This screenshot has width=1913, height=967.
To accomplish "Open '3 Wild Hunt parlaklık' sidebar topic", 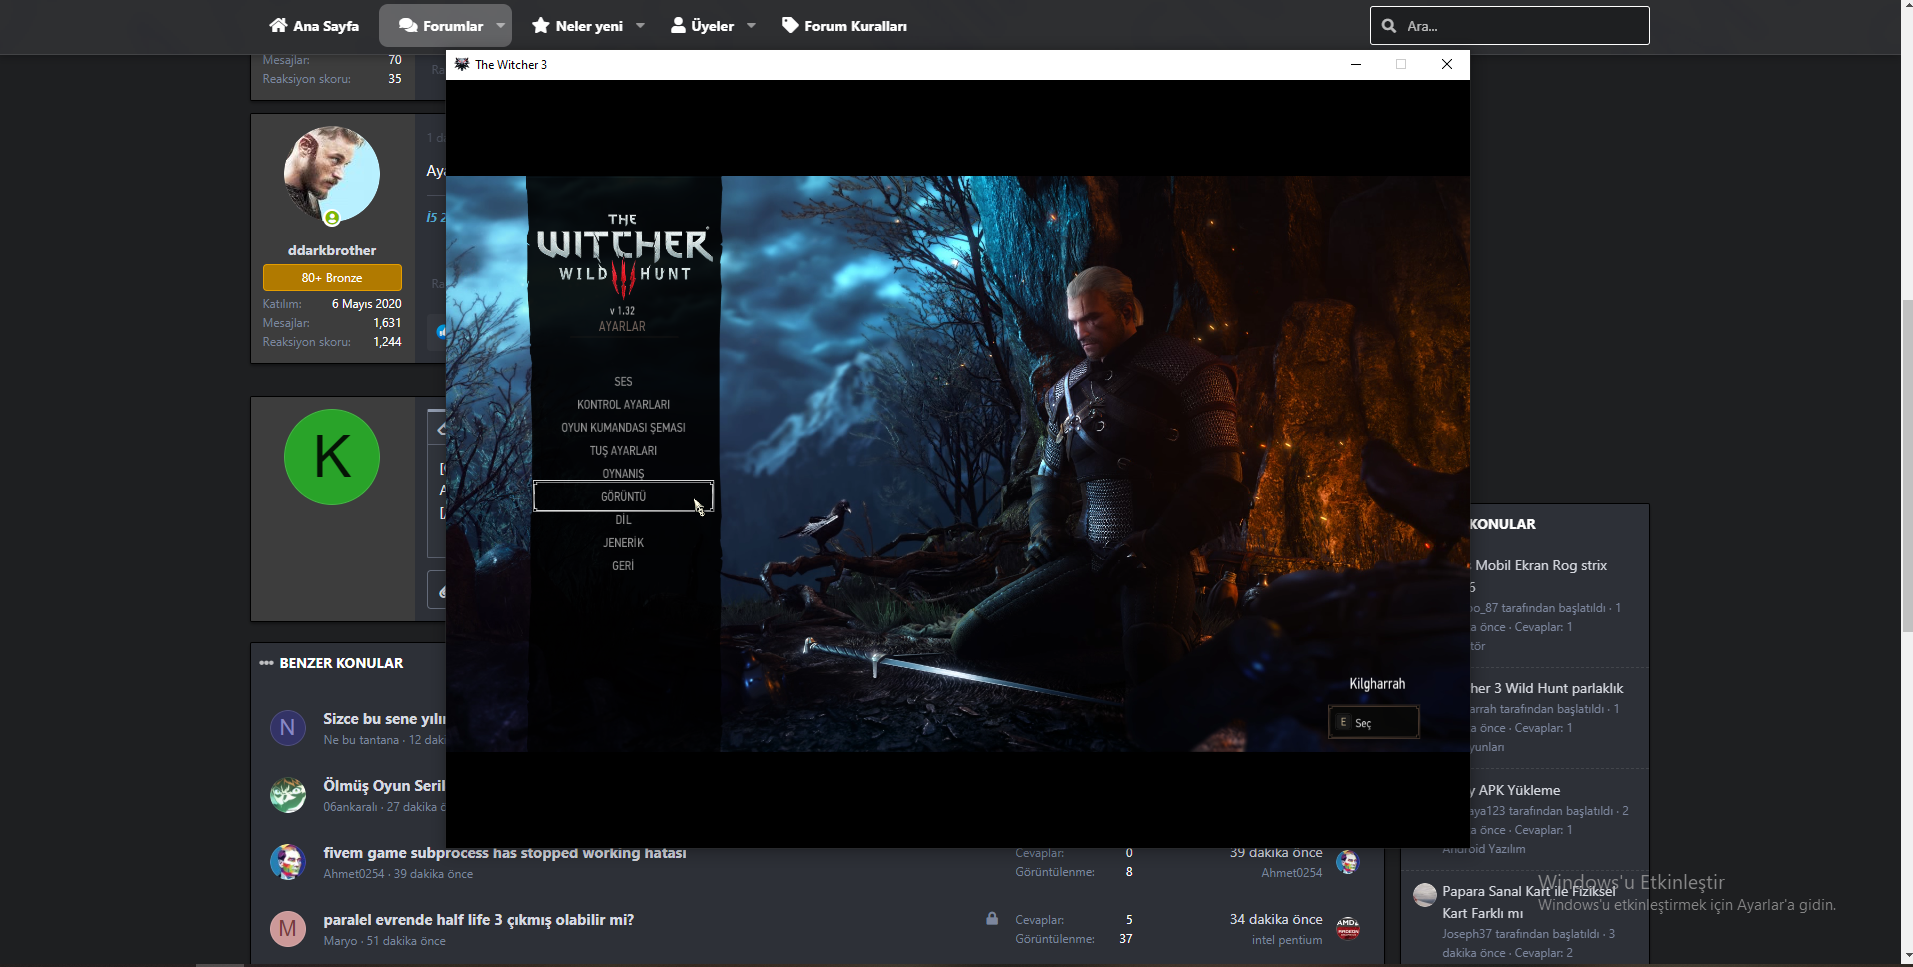I will click(x=1546, y=688).
